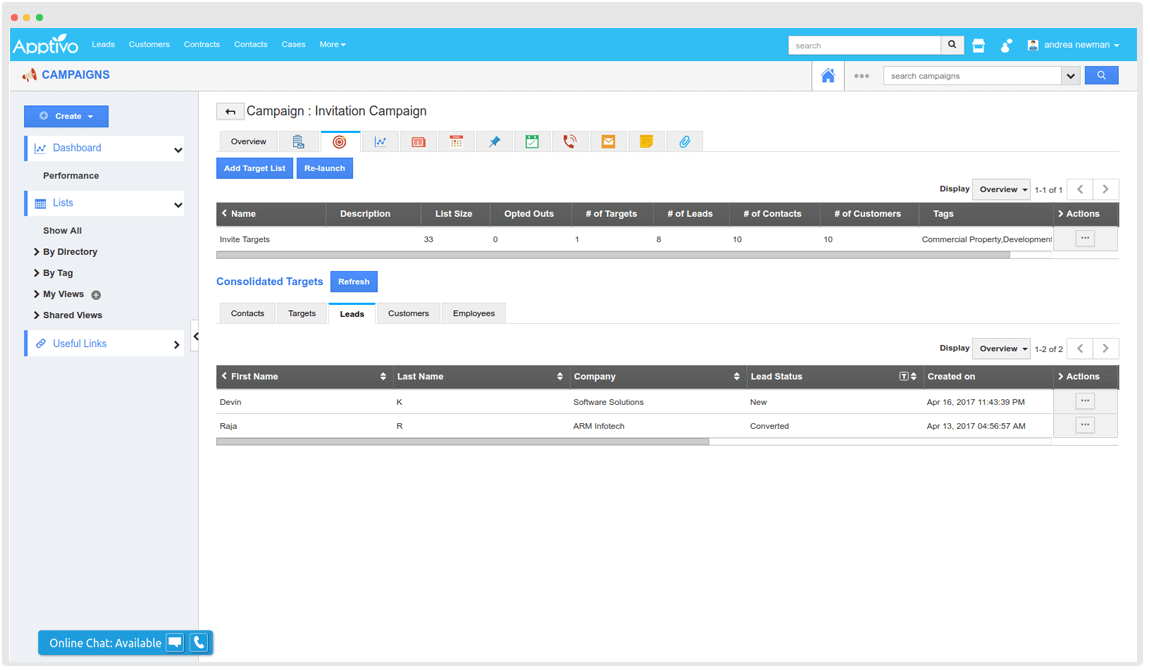The width and height of the screenshot is (1150, 670).
Task: Focus the search campaigns input field
Action: (971, 76)
